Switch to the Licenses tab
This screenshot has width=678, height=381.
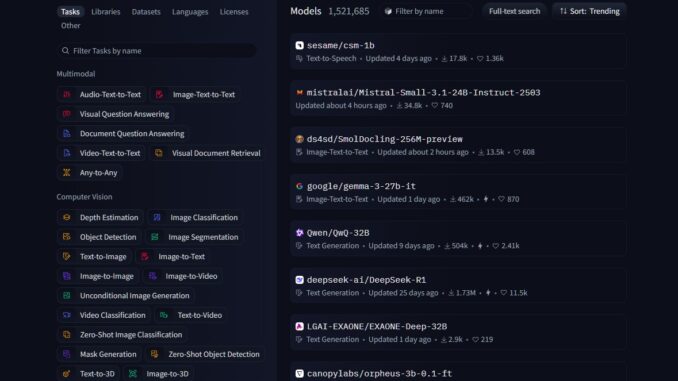pyautogui.click(x=234, y=12)
